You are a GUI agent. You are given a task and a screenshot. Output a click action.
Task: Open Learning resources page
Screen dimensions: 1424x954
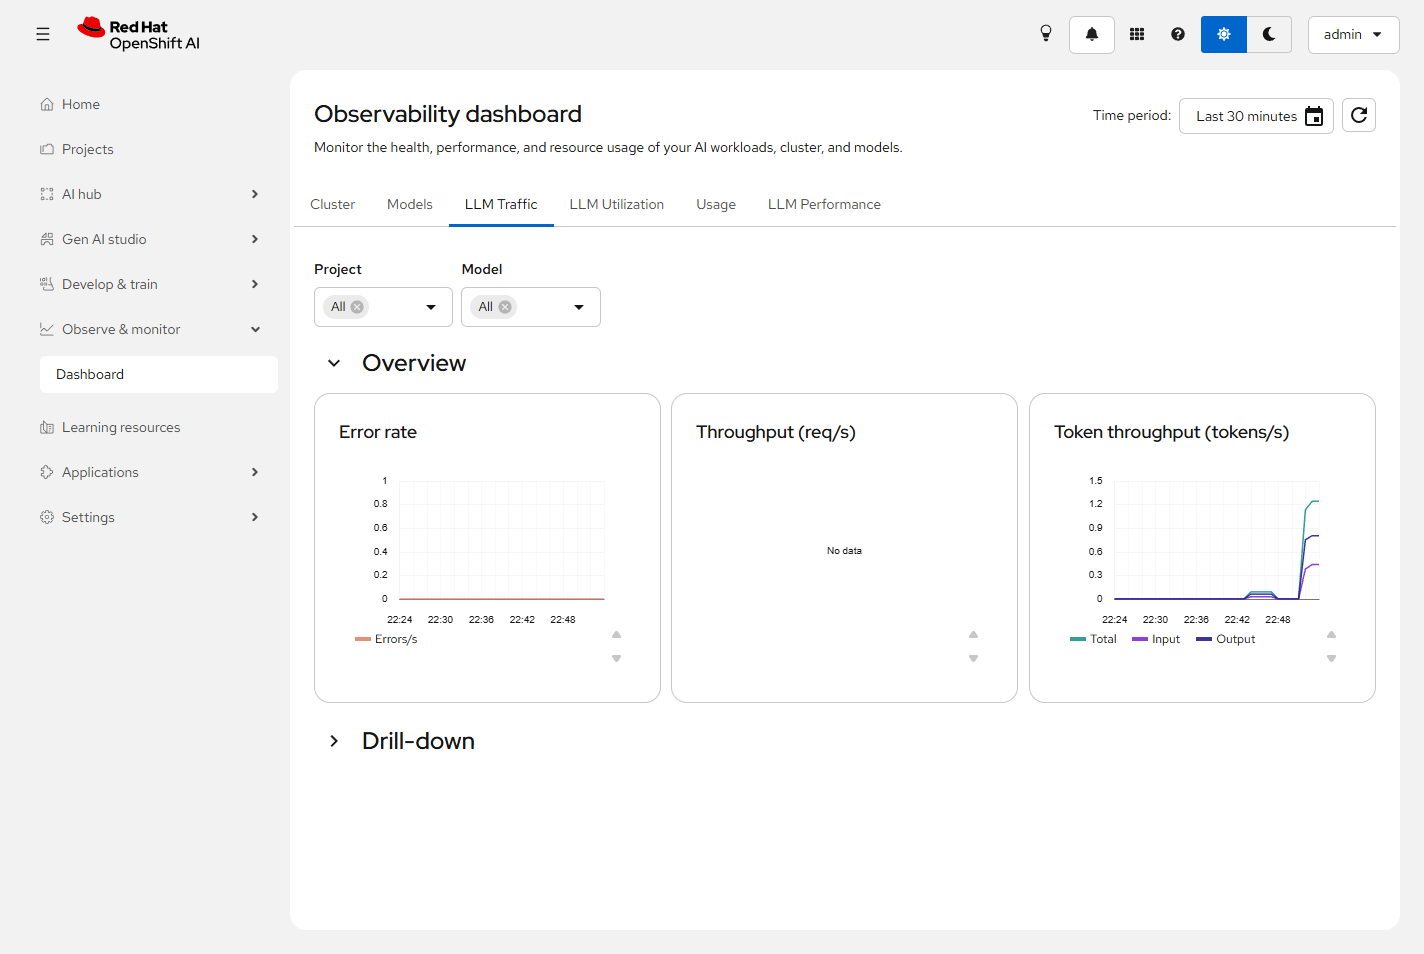(159, 427)
